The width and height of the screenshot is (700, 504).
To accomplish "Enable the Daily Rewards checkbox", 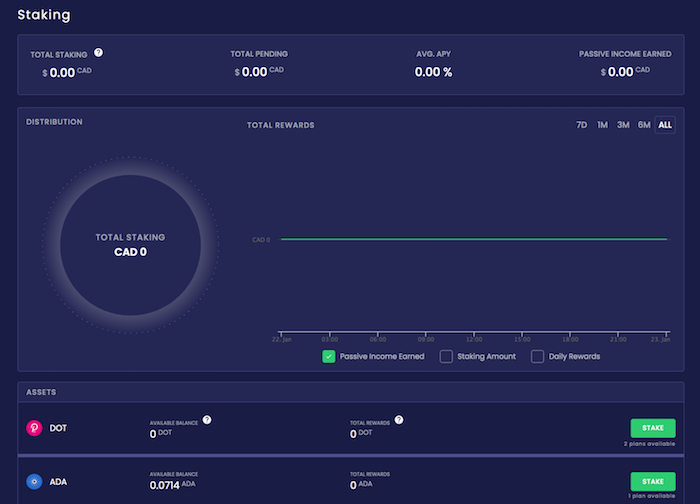I will (538, 356).
